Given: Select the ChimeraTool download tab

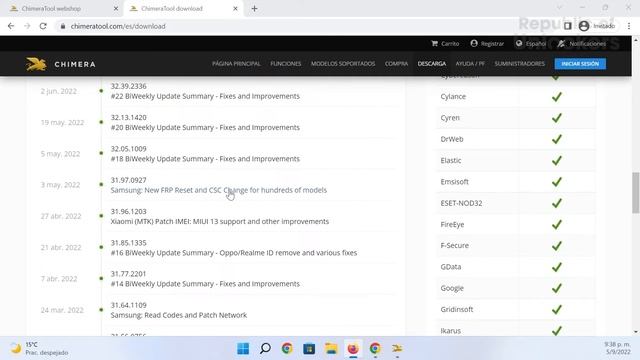Looking at the screenshot, I should point(184,9).
